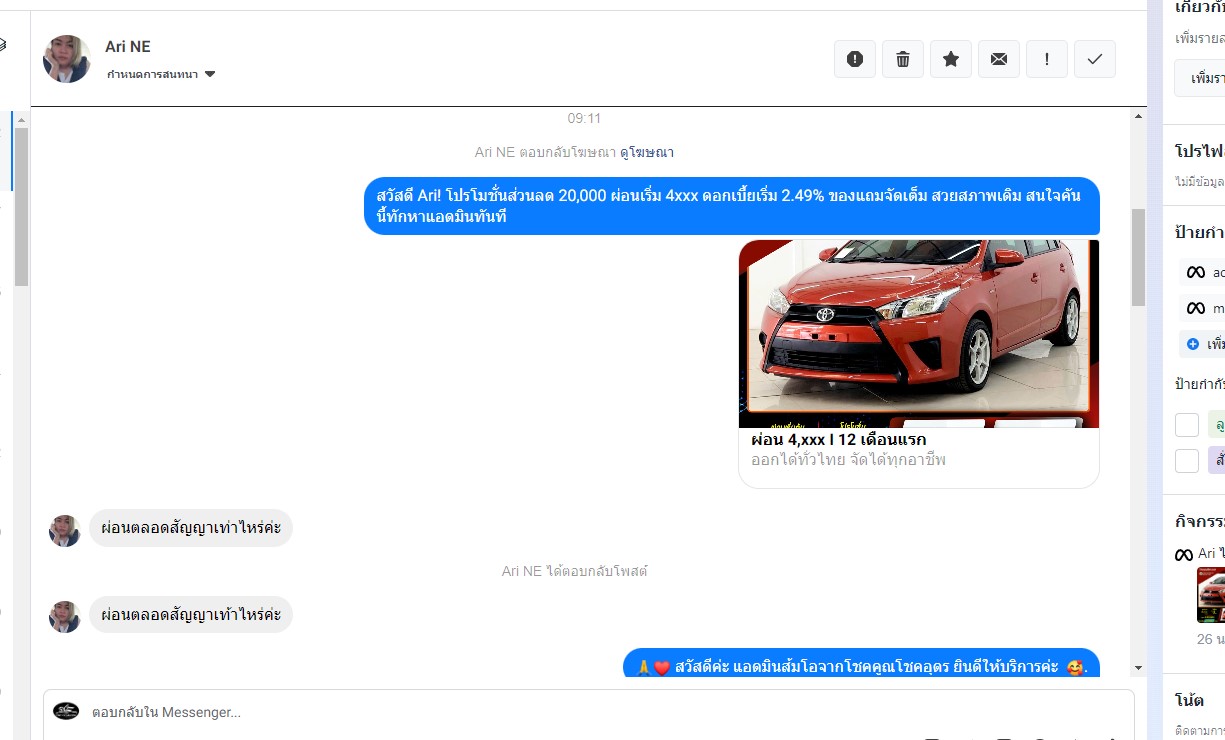Click the กิจกรร... activity section heading
Image resolution: width=1225 pixels, height=740 pixels.
(x=1200, y=522)
